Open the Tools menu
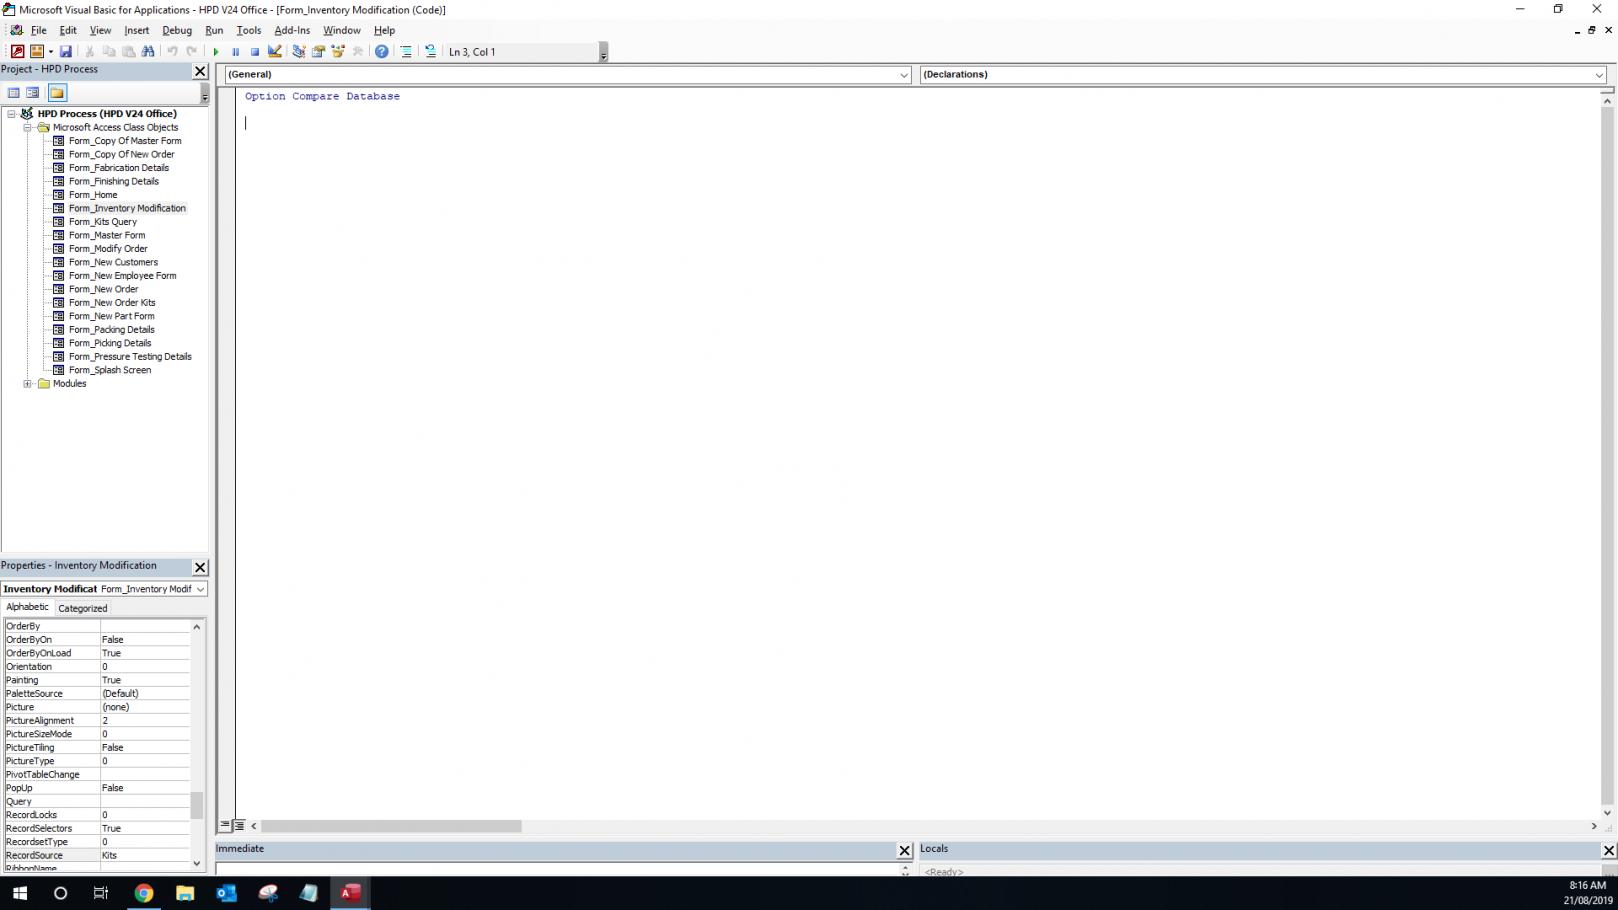Viewport: 1618px width, 910px height. pyautogui.click(x=249, y=30)
